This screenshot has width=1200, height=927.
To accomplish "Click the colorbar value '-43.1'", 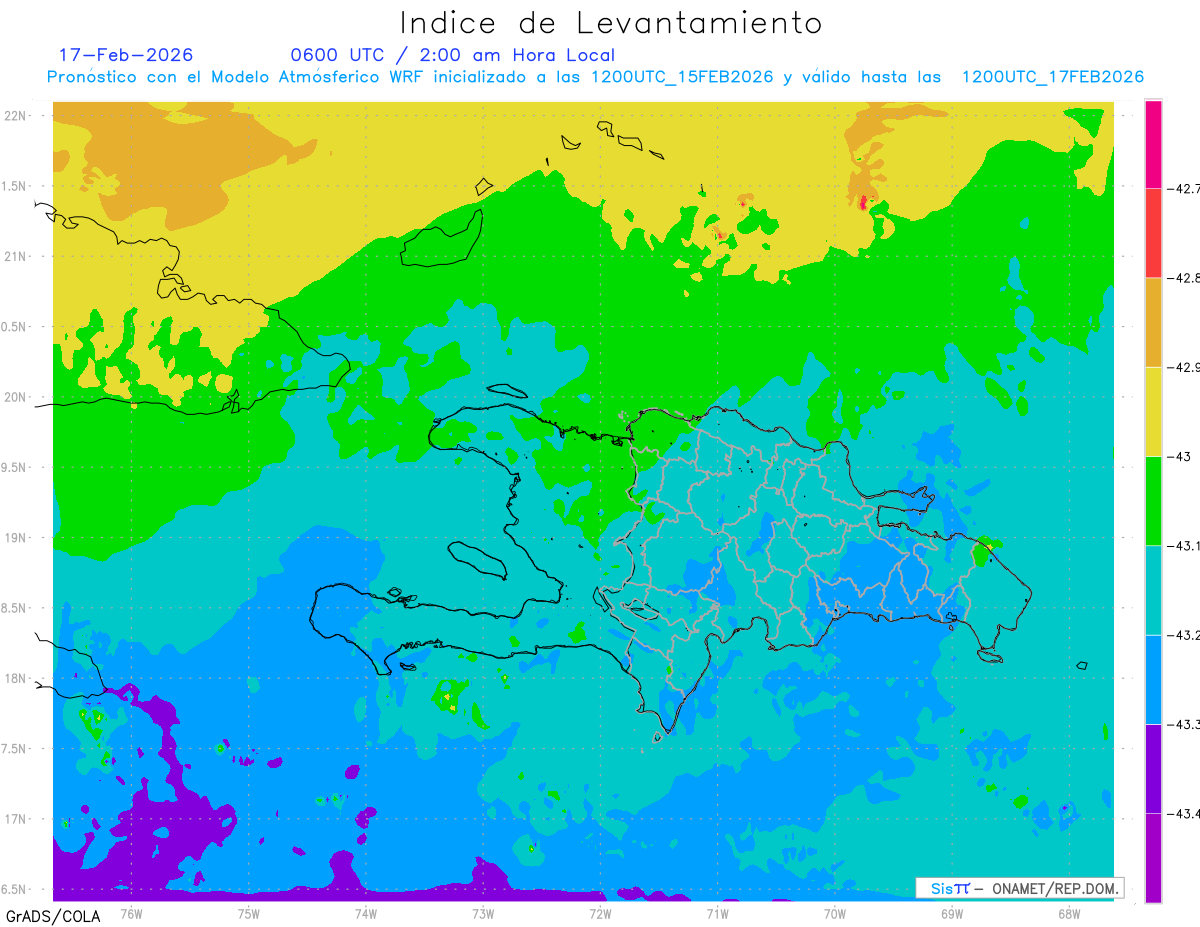I will pyautogui.click(x=1183, y=545).
